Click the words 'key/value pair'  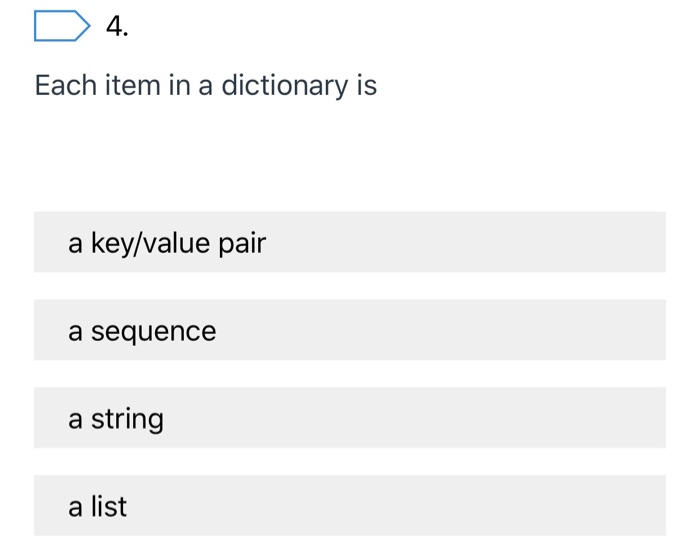[x=179, y=243]
